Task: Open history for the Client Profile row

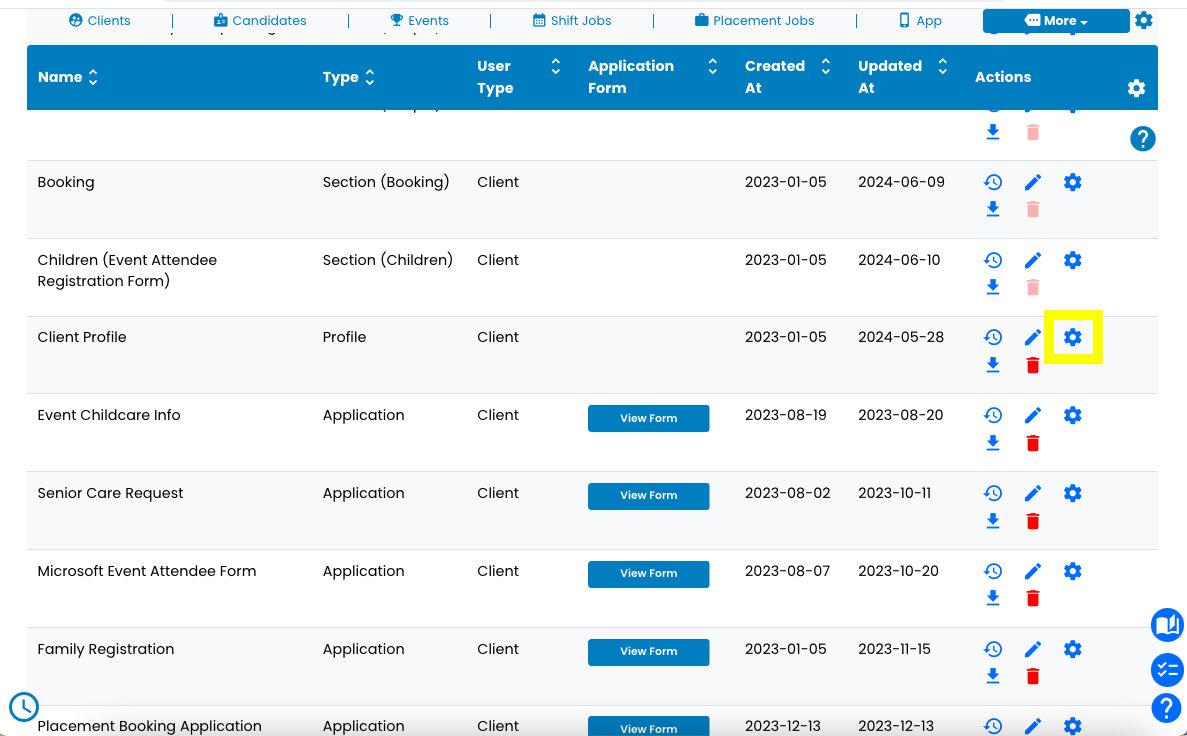Action: point(992,338)
